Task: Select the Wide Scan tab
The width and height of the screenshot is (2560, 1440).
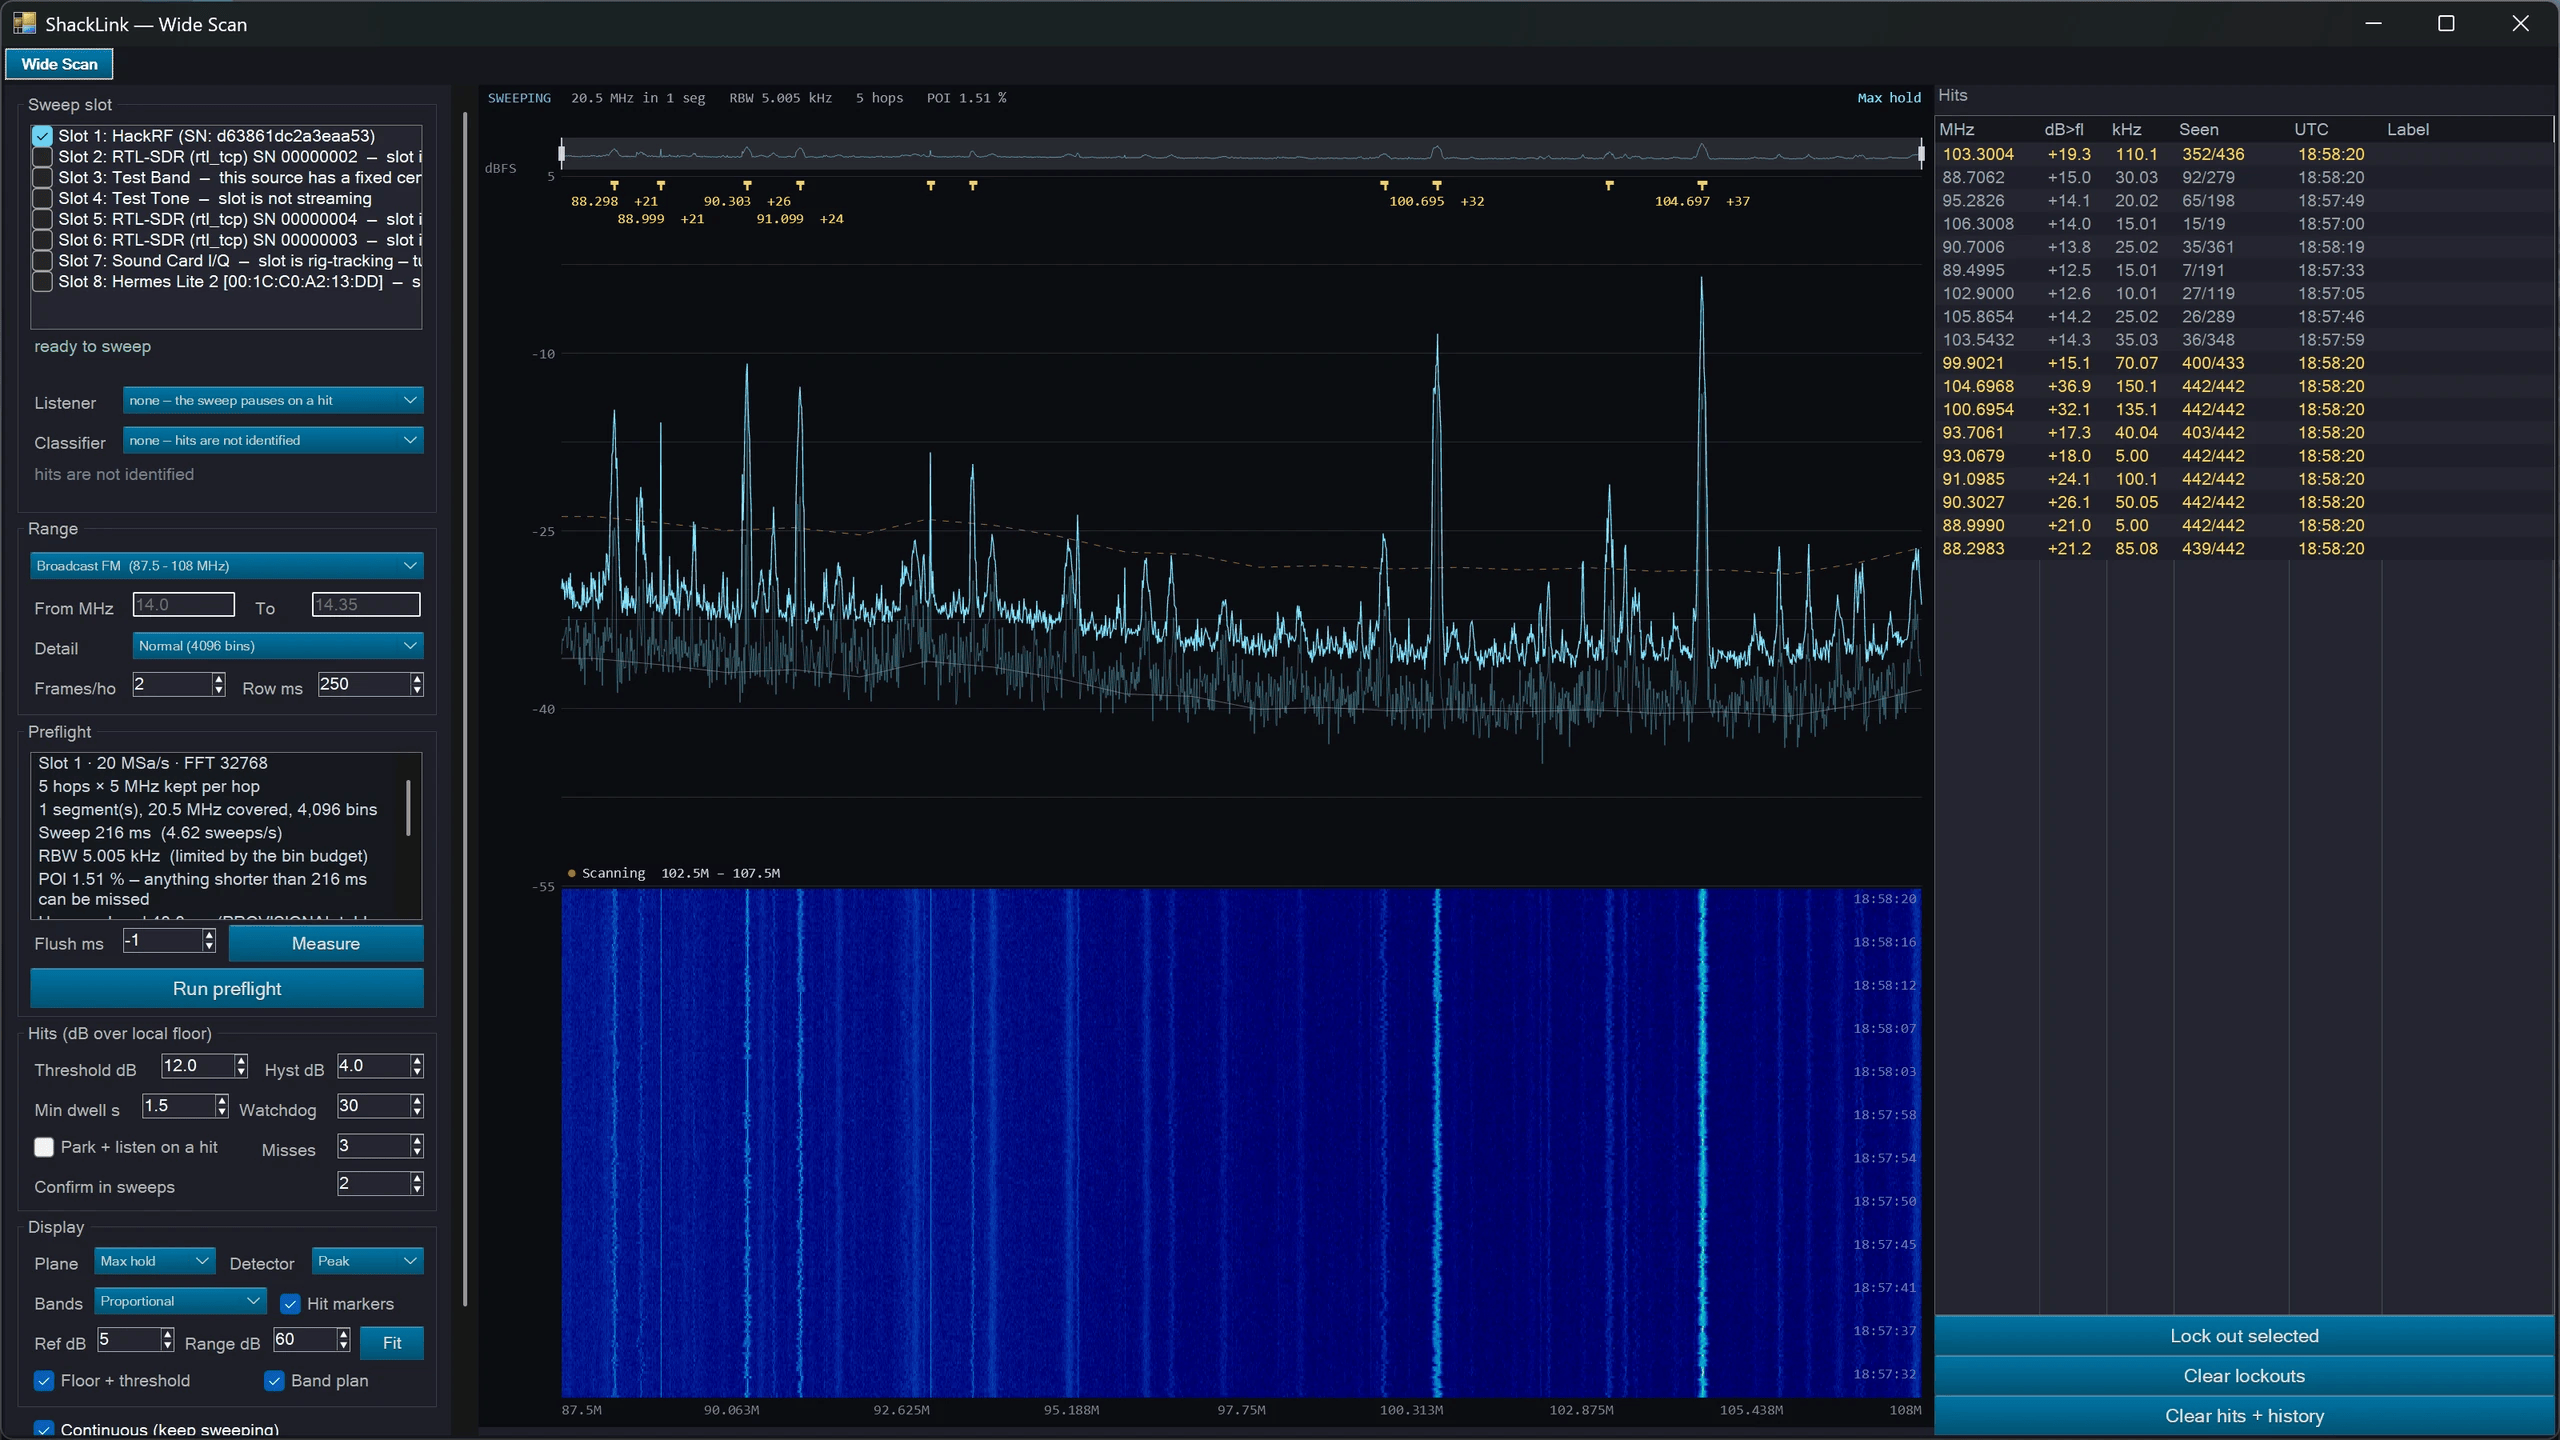Action: [59, 64]
